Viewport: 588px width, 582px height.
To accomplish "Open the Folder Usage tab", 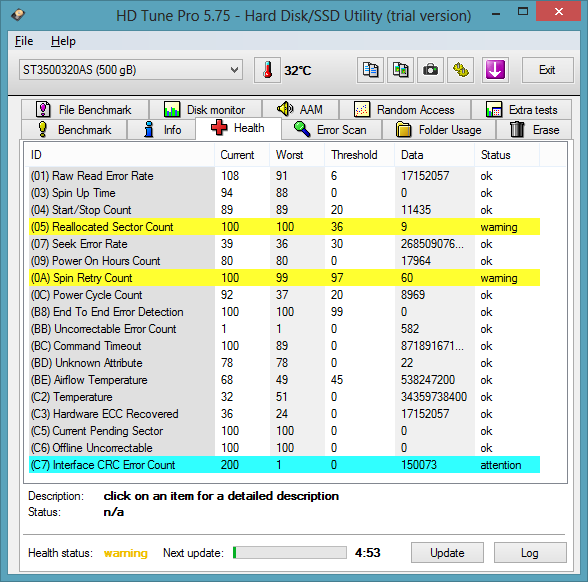I will (439, 130).
